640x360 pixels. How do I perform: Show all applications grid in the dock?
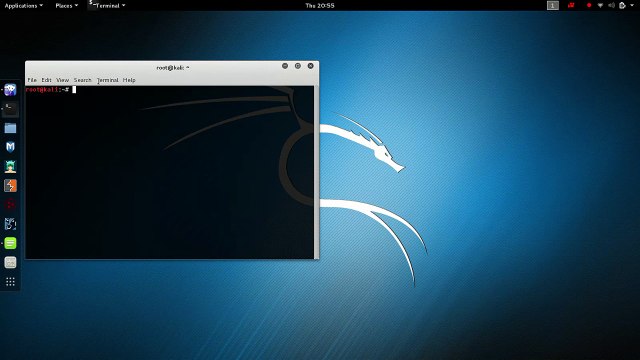tap(10, 282)
